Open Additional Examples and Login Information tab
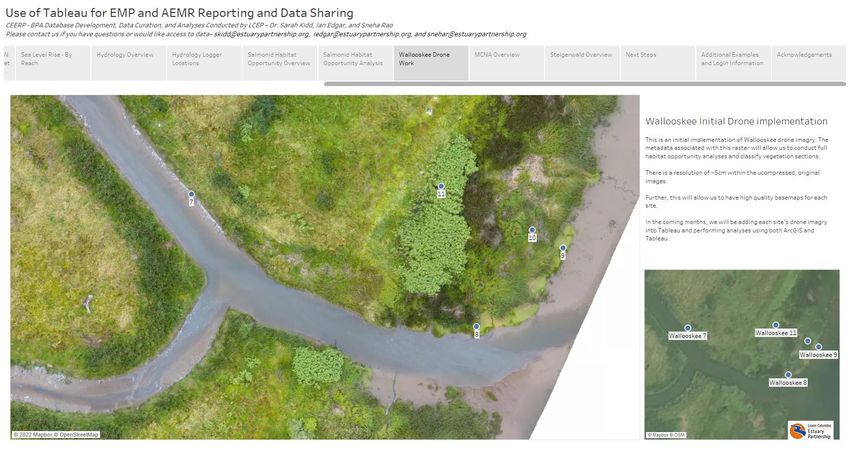 [x=733, y=63]
